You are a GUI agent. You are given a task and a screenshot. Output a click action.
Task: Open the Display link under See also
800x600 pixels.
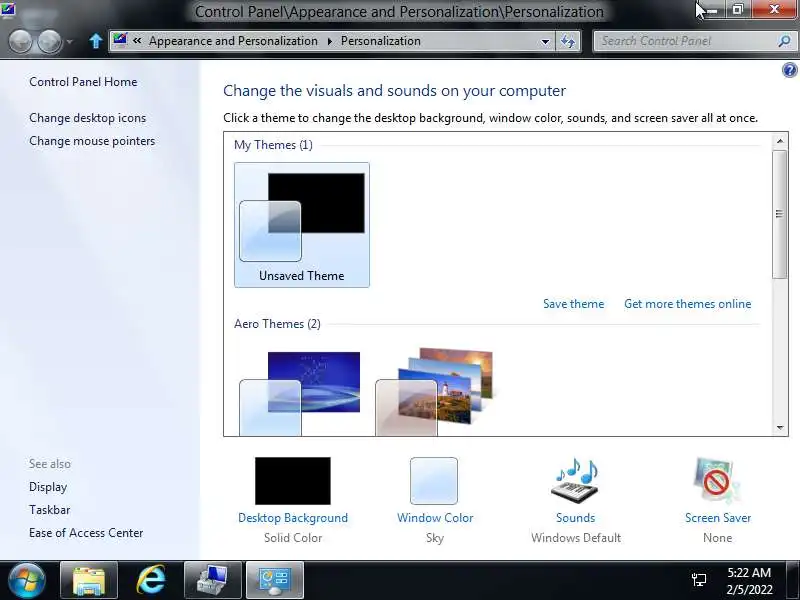[48, 487]
